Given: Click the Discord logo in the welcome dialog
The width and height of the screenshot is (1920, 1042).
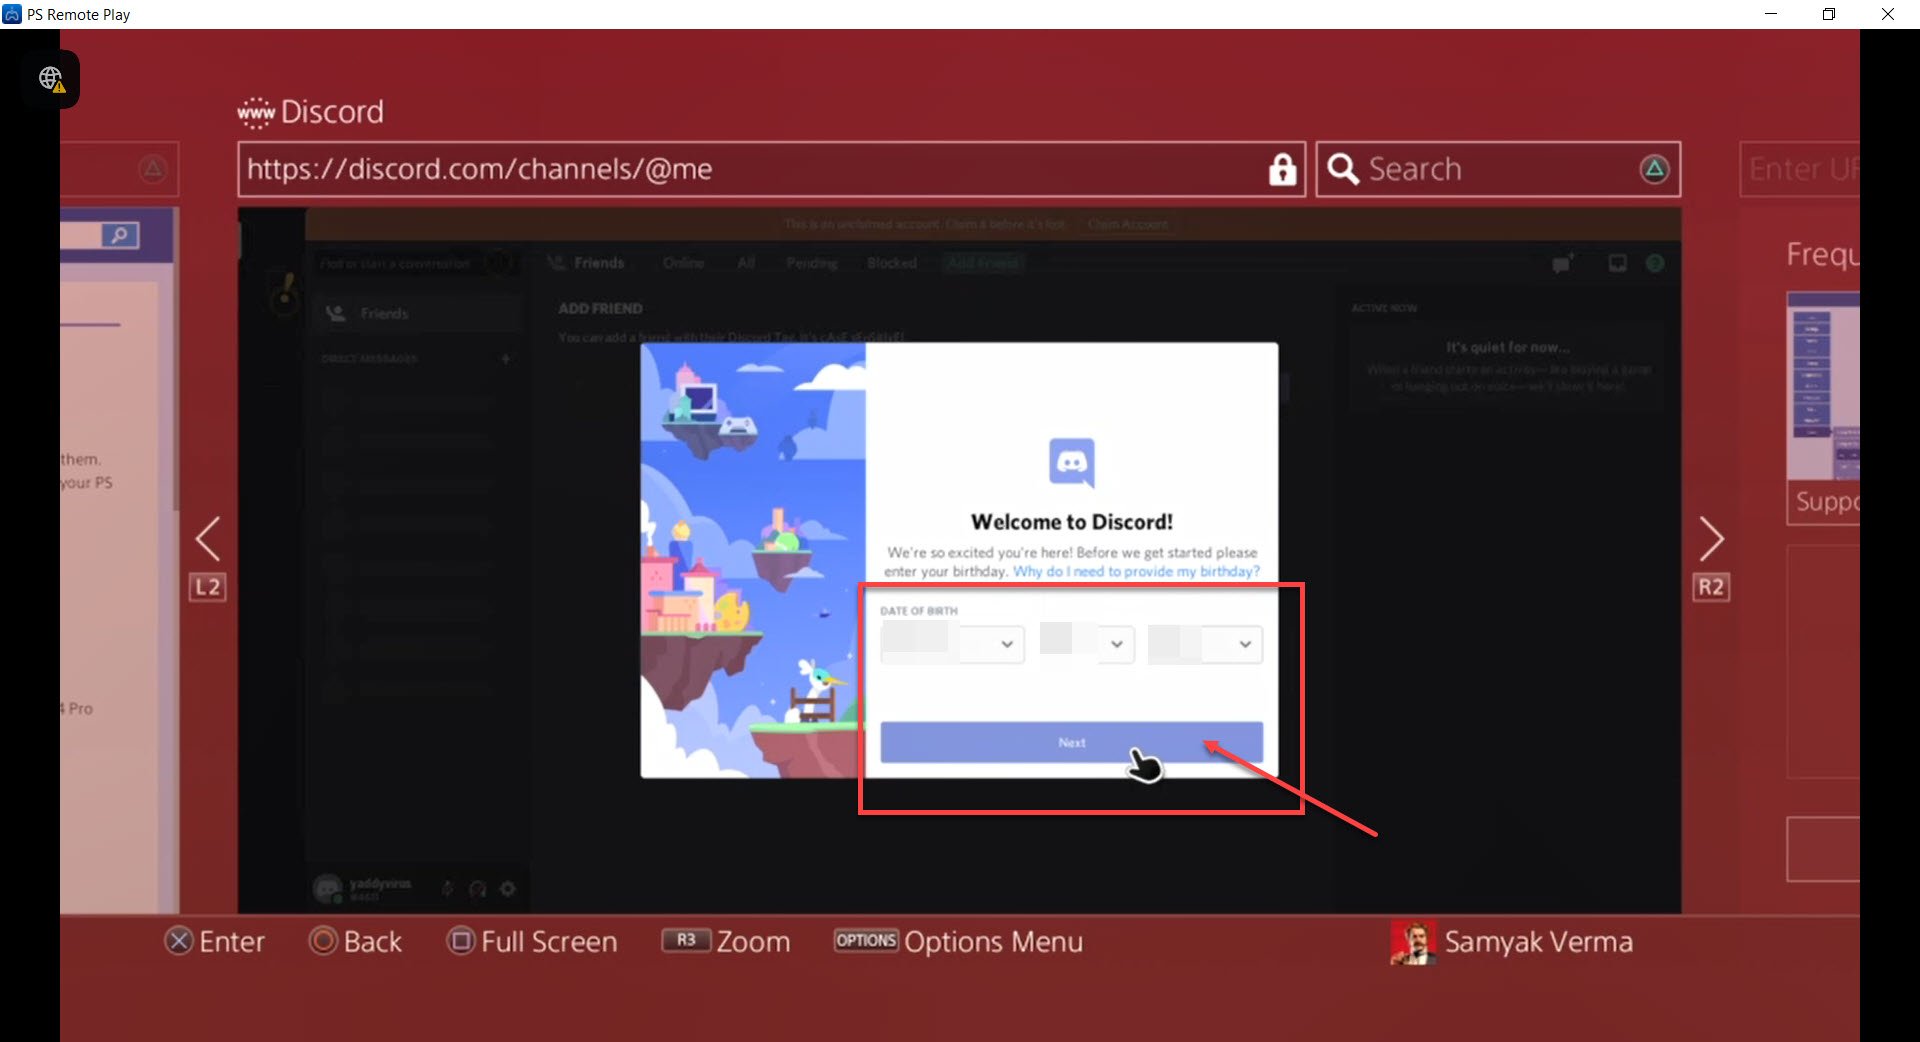Looking at the screenshot, I should point(1072,462).
